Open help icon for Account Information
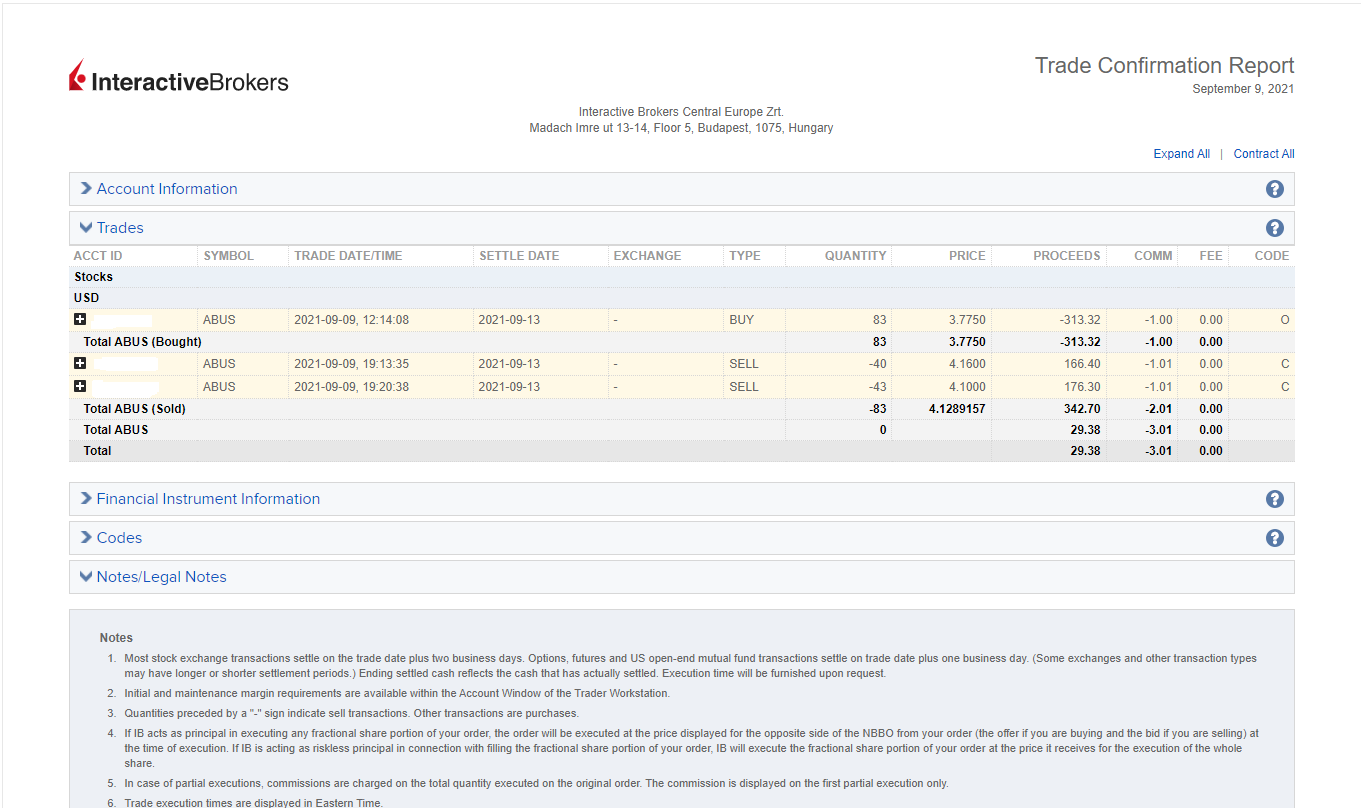The width and height of the screenshot is (1361, 808). tap(1274, 189)
